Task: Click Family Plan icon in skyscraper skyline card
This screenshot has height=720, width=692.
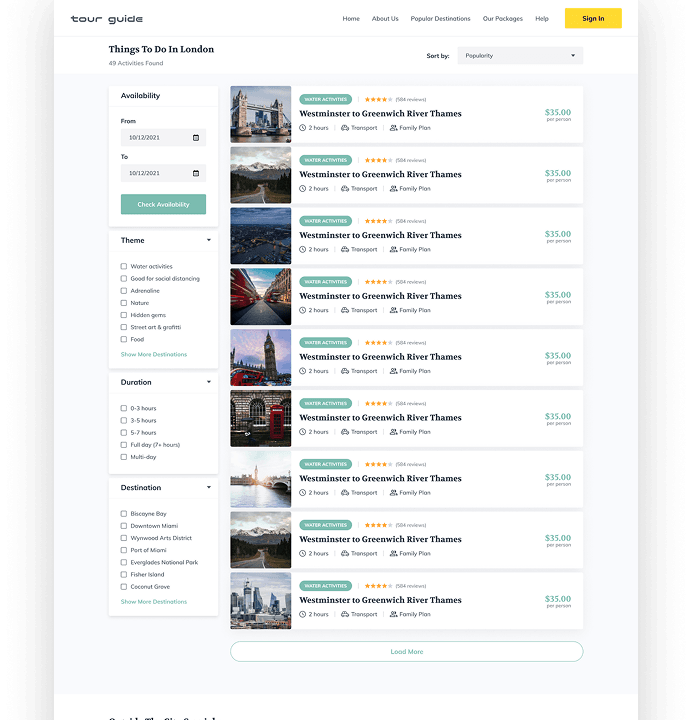Action: tap(394, 614)
